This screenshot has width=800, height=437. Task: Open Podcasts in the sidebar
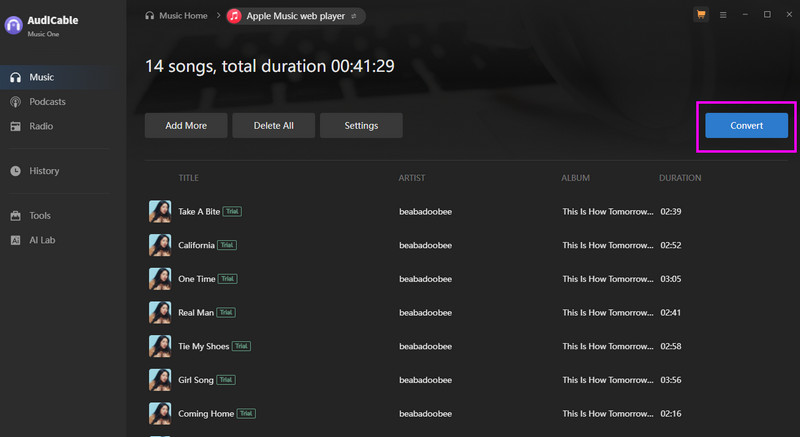coord(47,102)
